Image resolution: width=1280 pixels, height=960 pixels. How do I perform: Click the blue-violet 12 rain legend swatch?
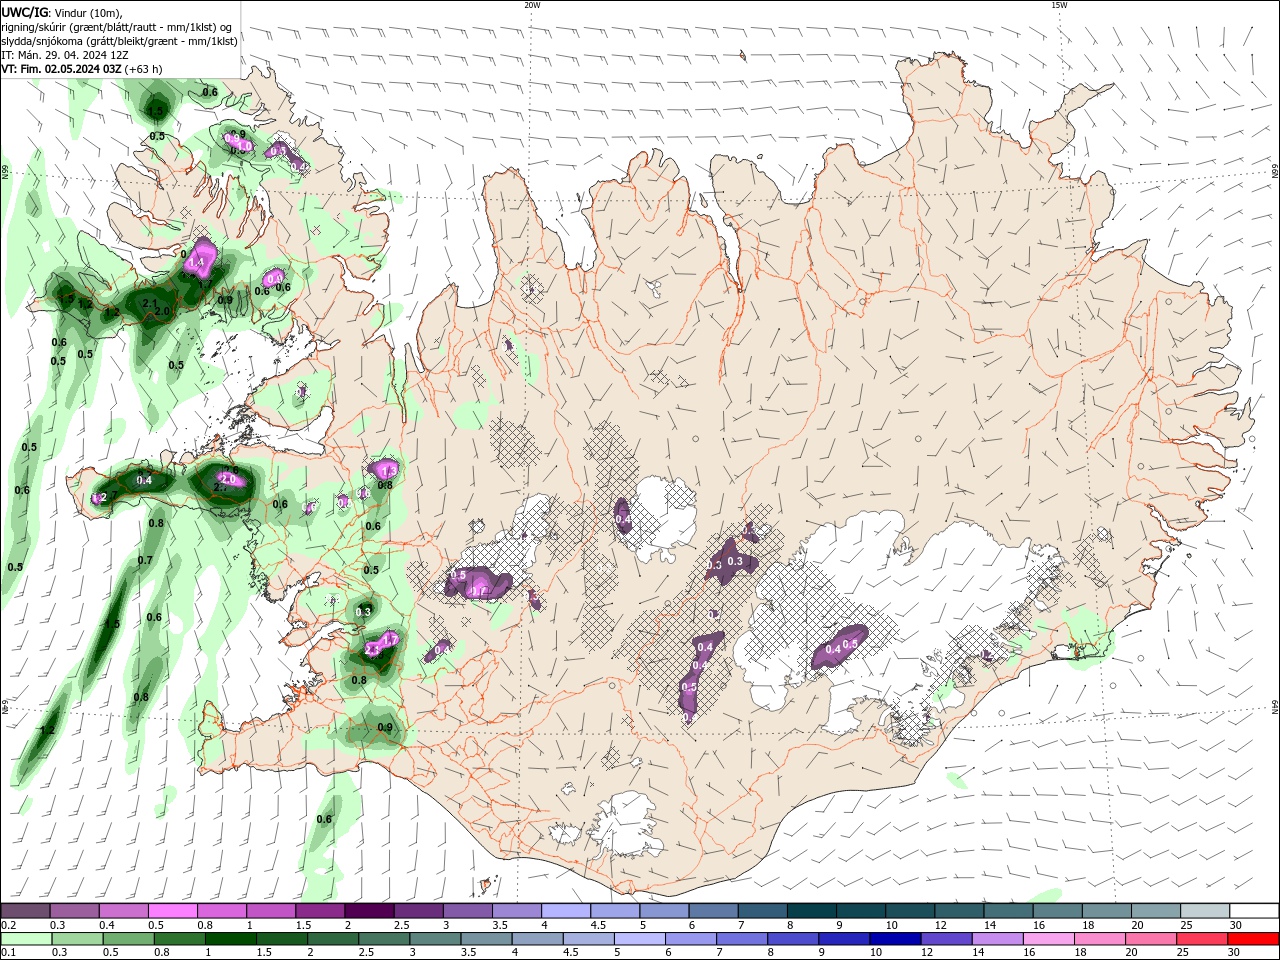pyautogui.click(x=946, y=939)
